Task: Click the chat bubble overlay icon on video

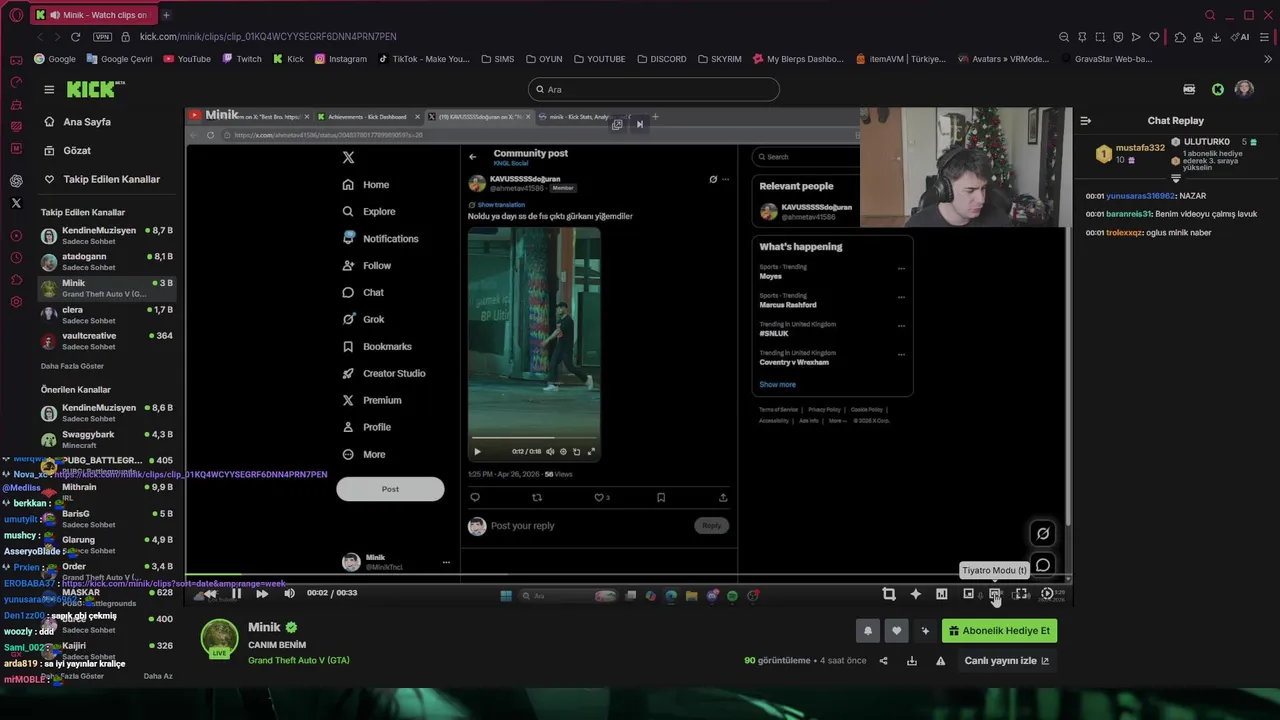Action: [1043, 566]
